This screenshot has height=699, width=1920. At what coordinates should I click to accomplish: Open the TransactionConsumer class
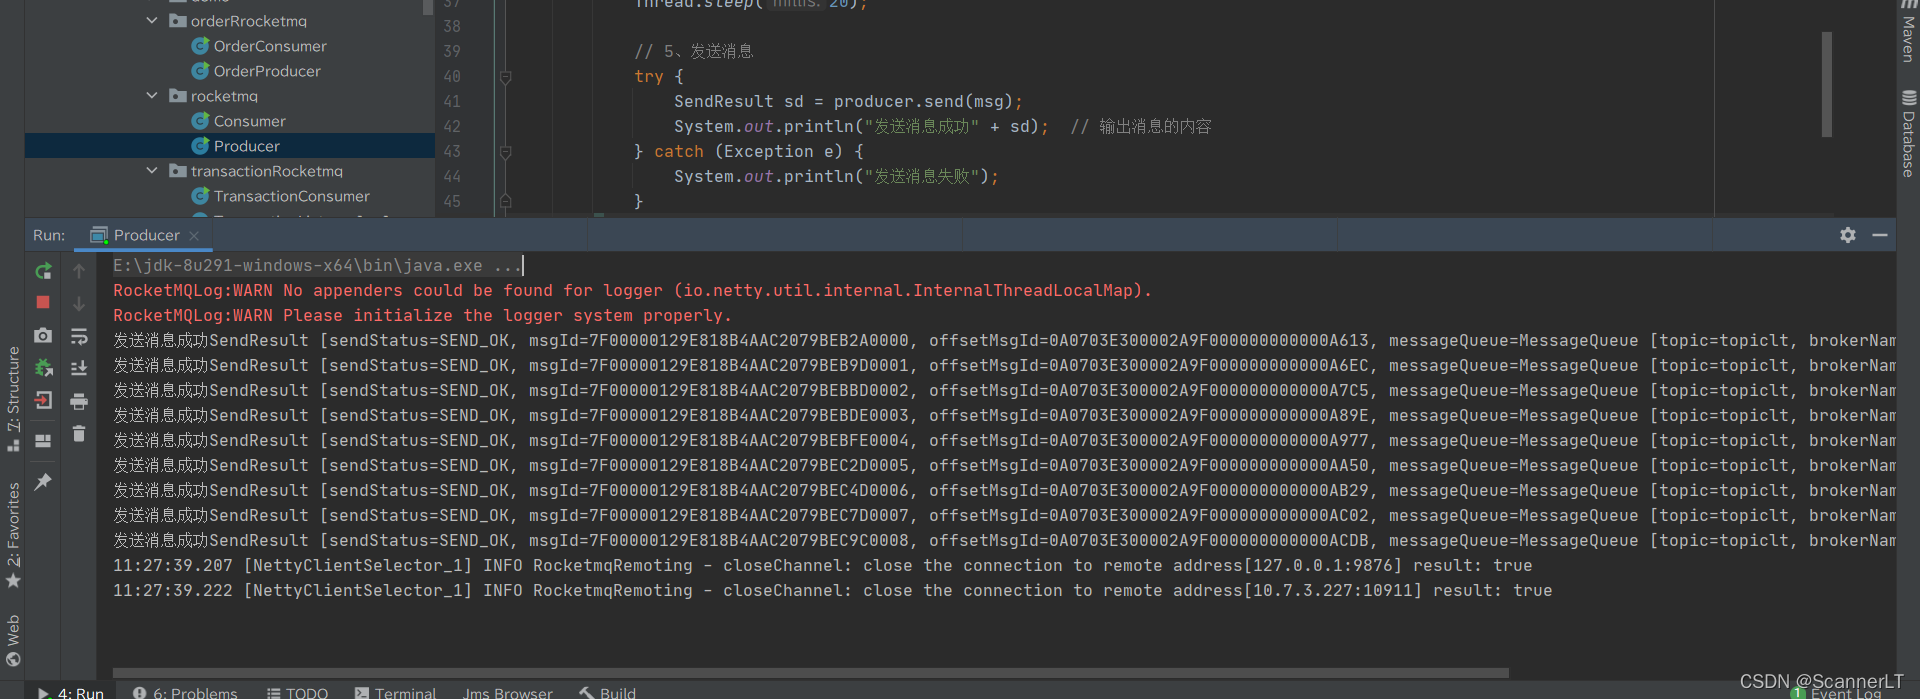(291, 196)
